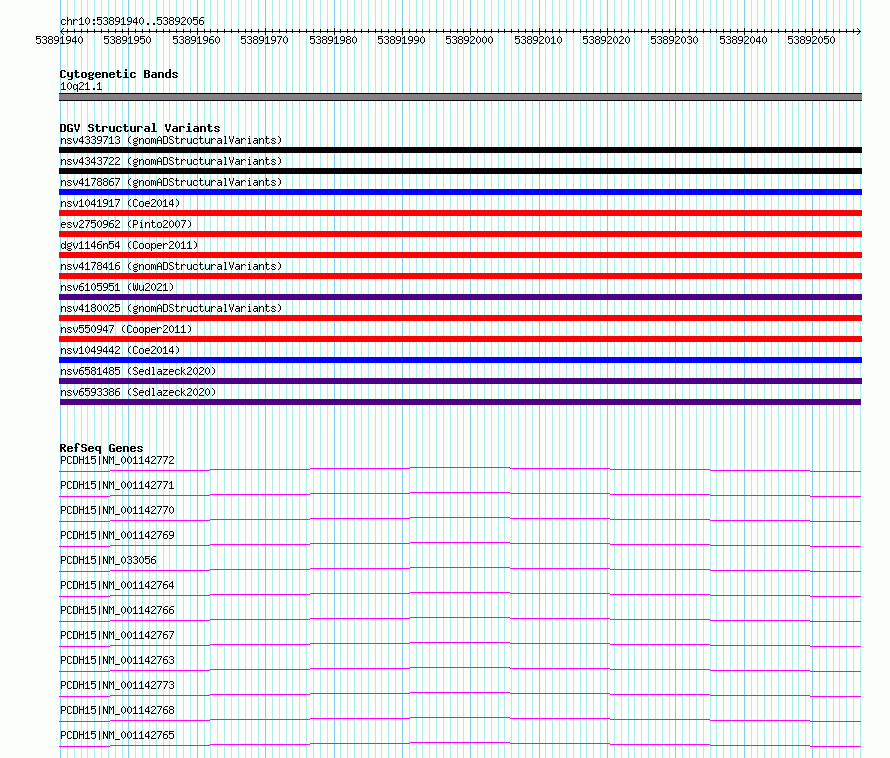Click the blue bar for nsv4178867
Image resolution: width=890 pixels, height=758 pixels.
click(x=460, y=192)
